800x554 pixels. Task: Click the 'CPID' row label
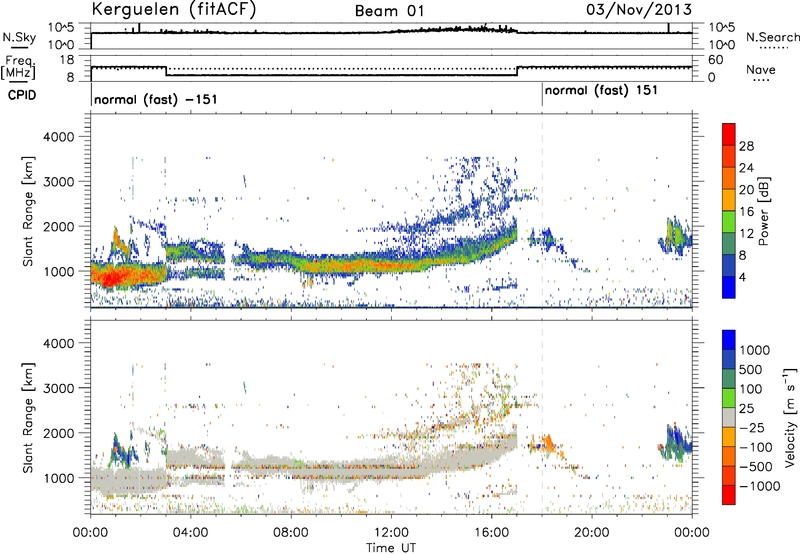tap(22, 95)
